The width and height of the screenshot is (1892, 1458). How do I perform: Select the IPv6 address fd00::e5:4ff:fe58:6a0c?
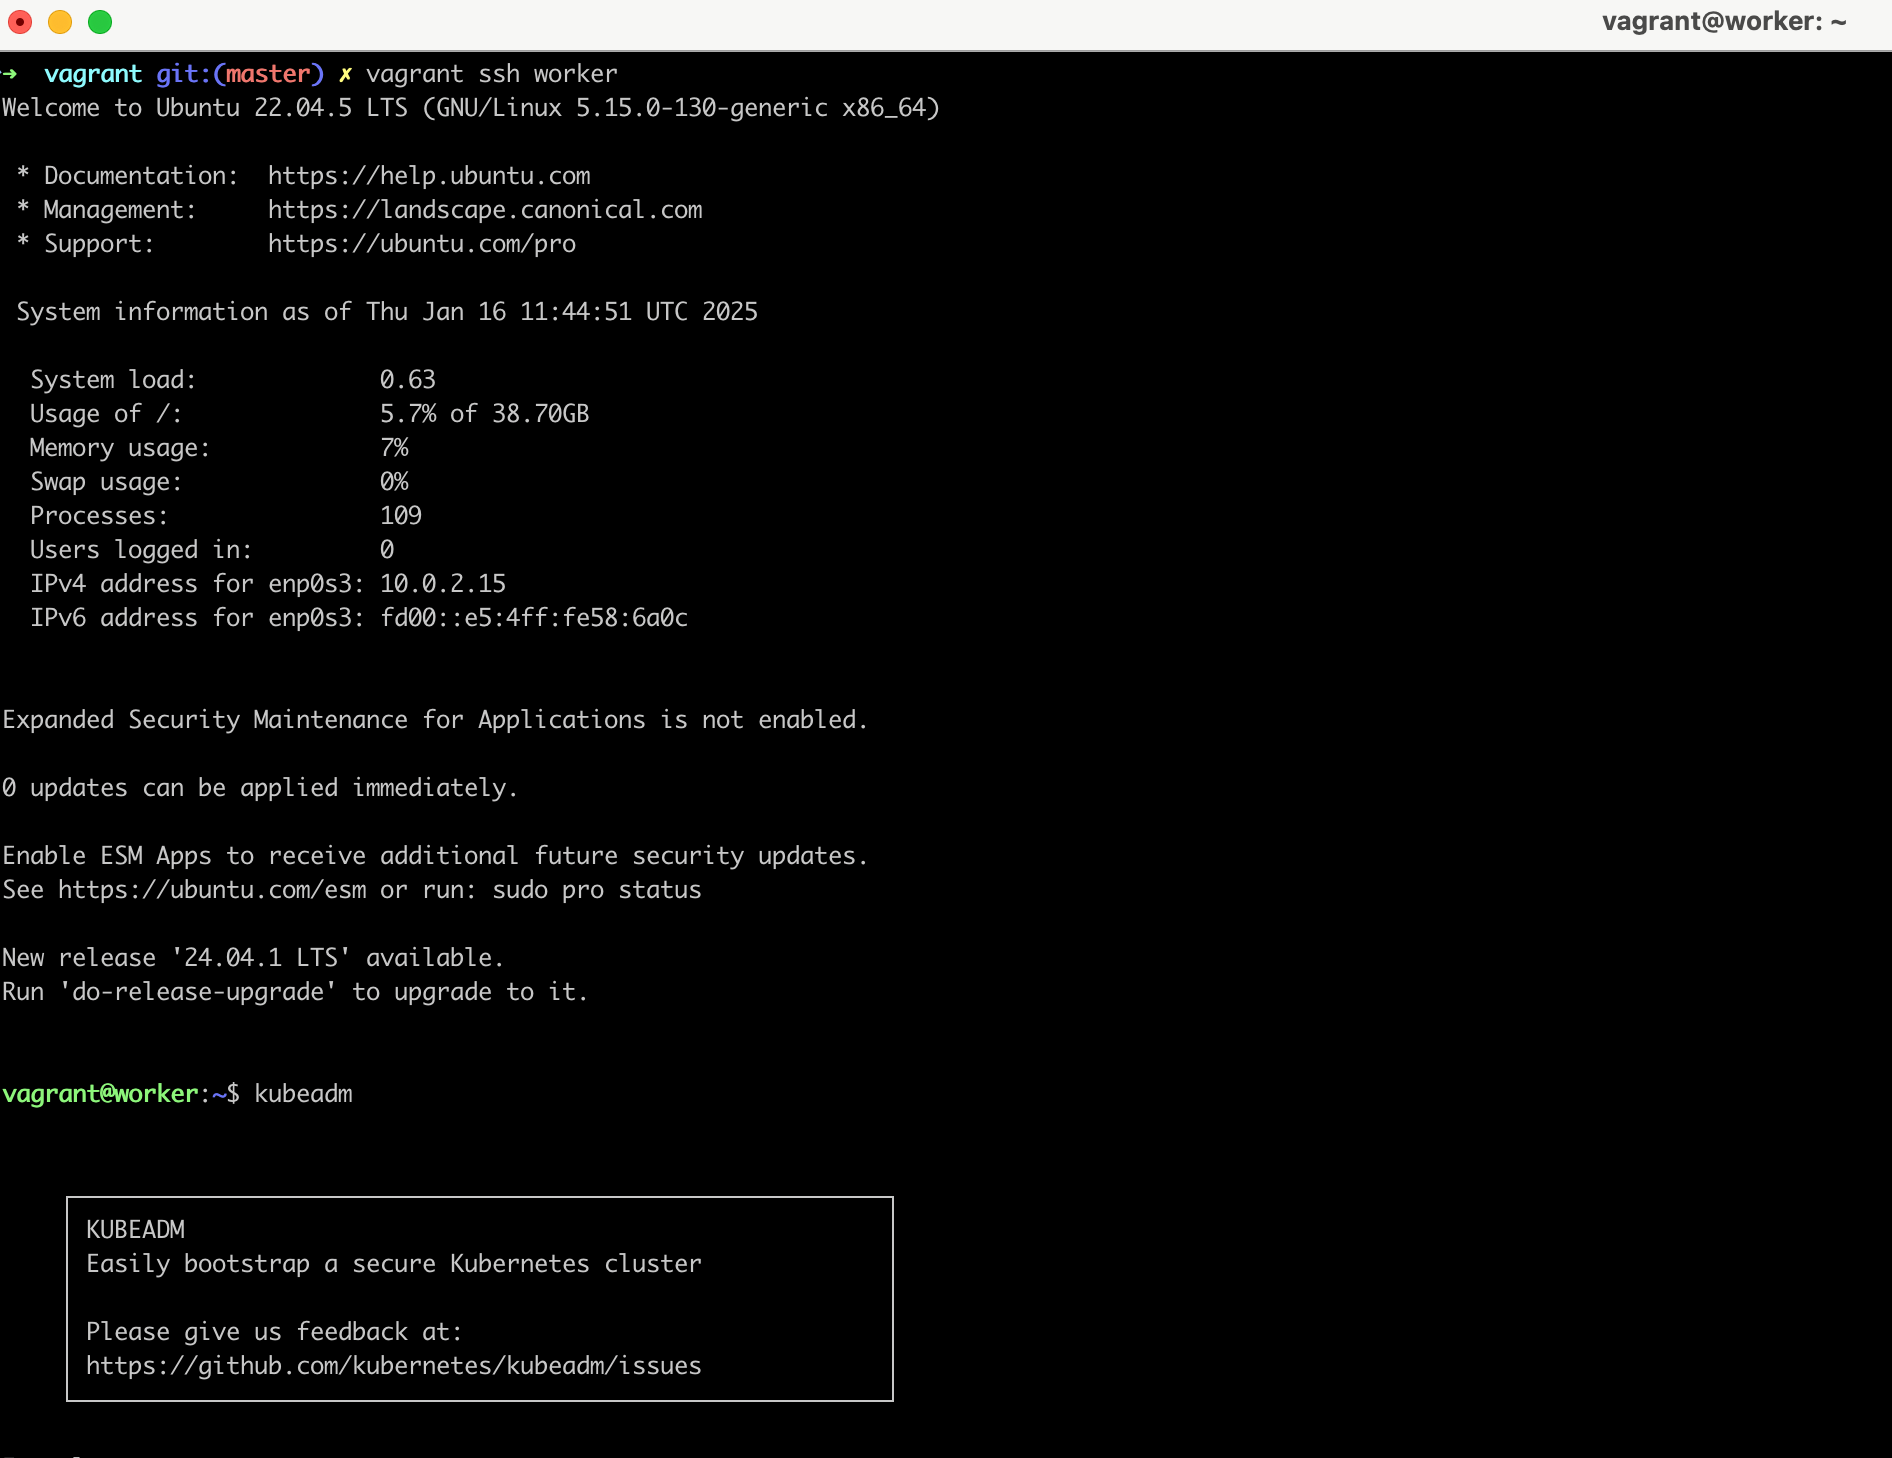click(x=535, y=617)
